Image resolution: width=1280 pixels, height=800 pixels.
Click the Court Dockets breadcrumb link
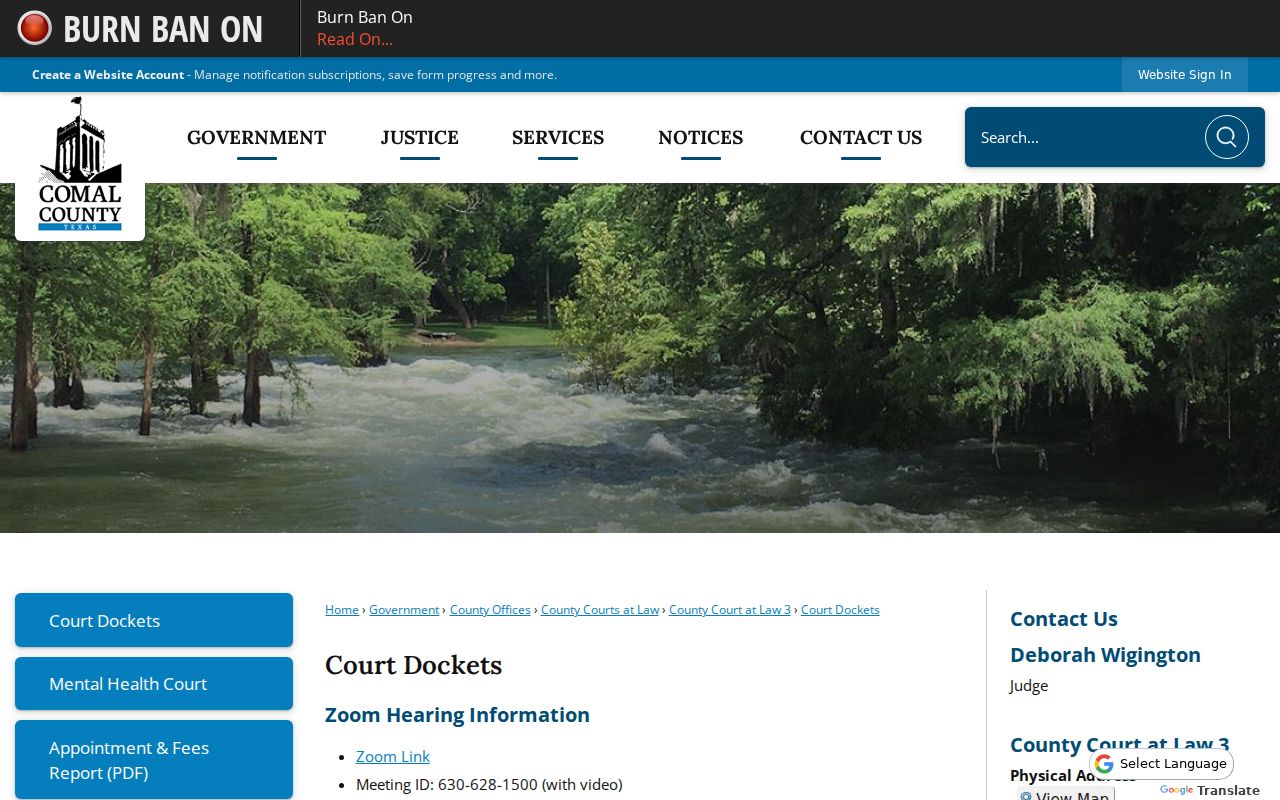pos(840,610)
